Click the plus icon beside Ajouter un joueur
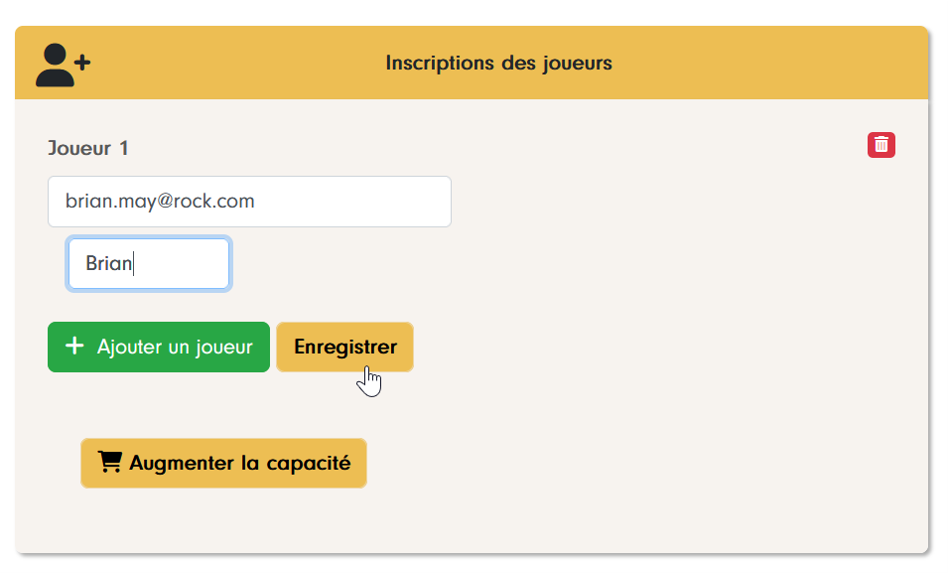This screenshot has width=948, height=573. pos(74,346)
